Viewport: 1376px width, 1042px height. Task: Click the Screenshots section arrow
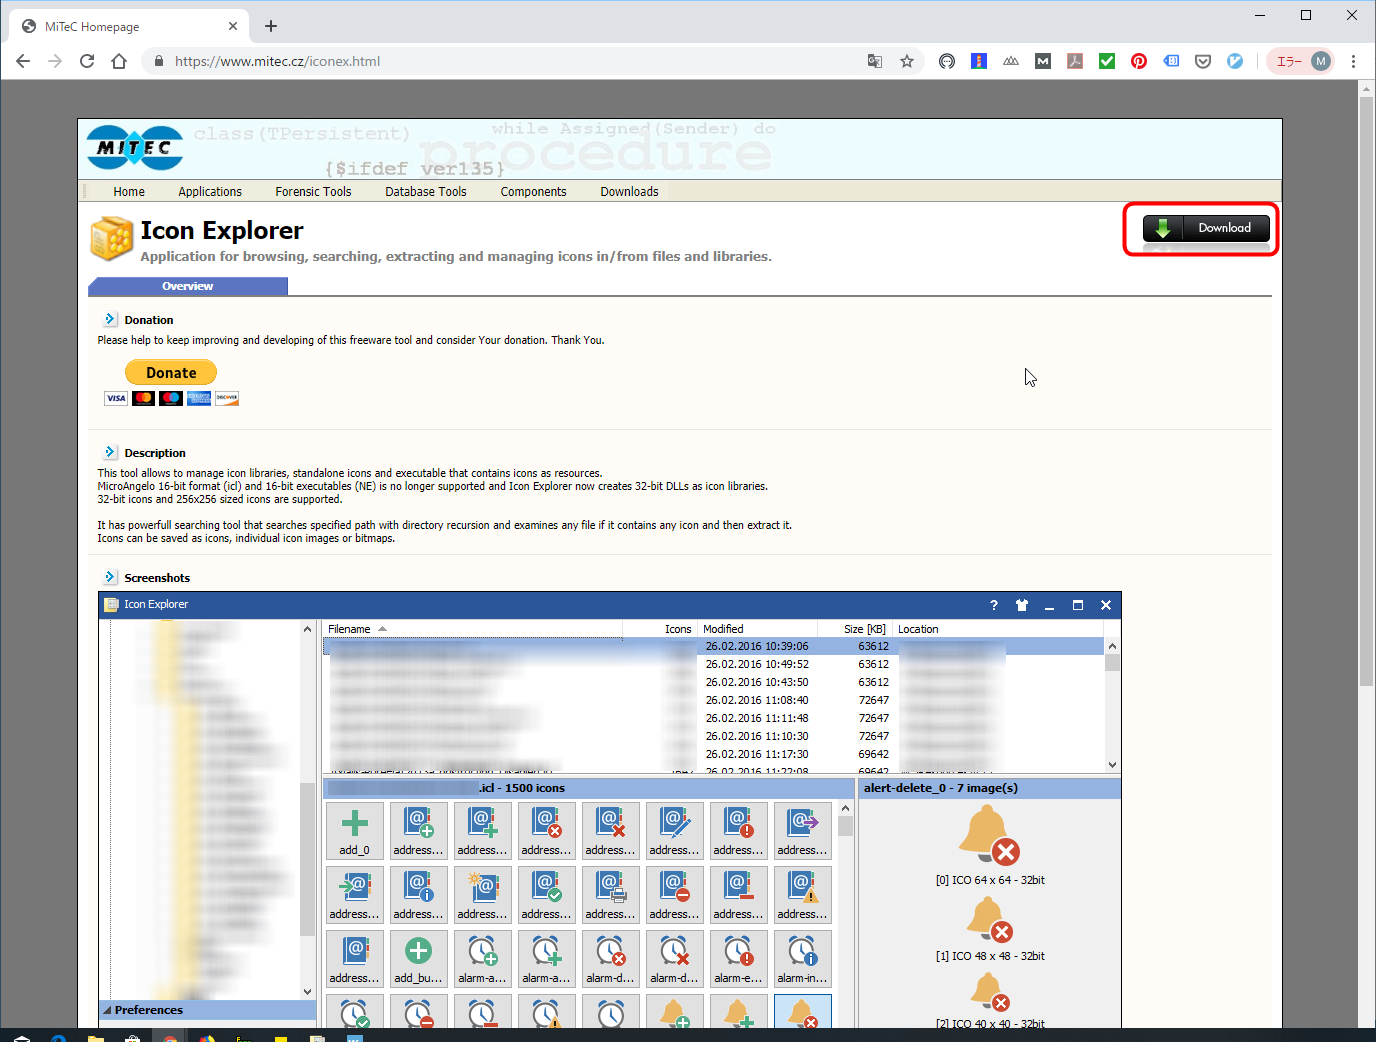[110, 577]
